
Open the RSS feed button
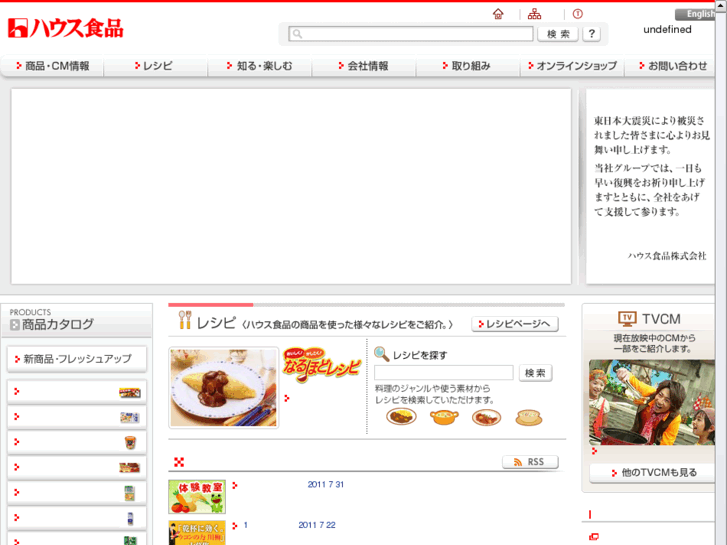click(530, 462)
